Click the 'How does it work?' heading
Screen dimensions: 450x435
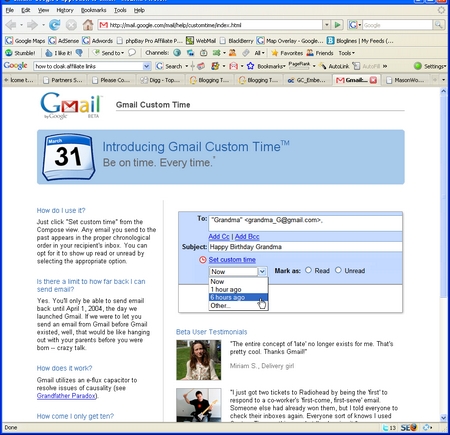coord(64,368)
